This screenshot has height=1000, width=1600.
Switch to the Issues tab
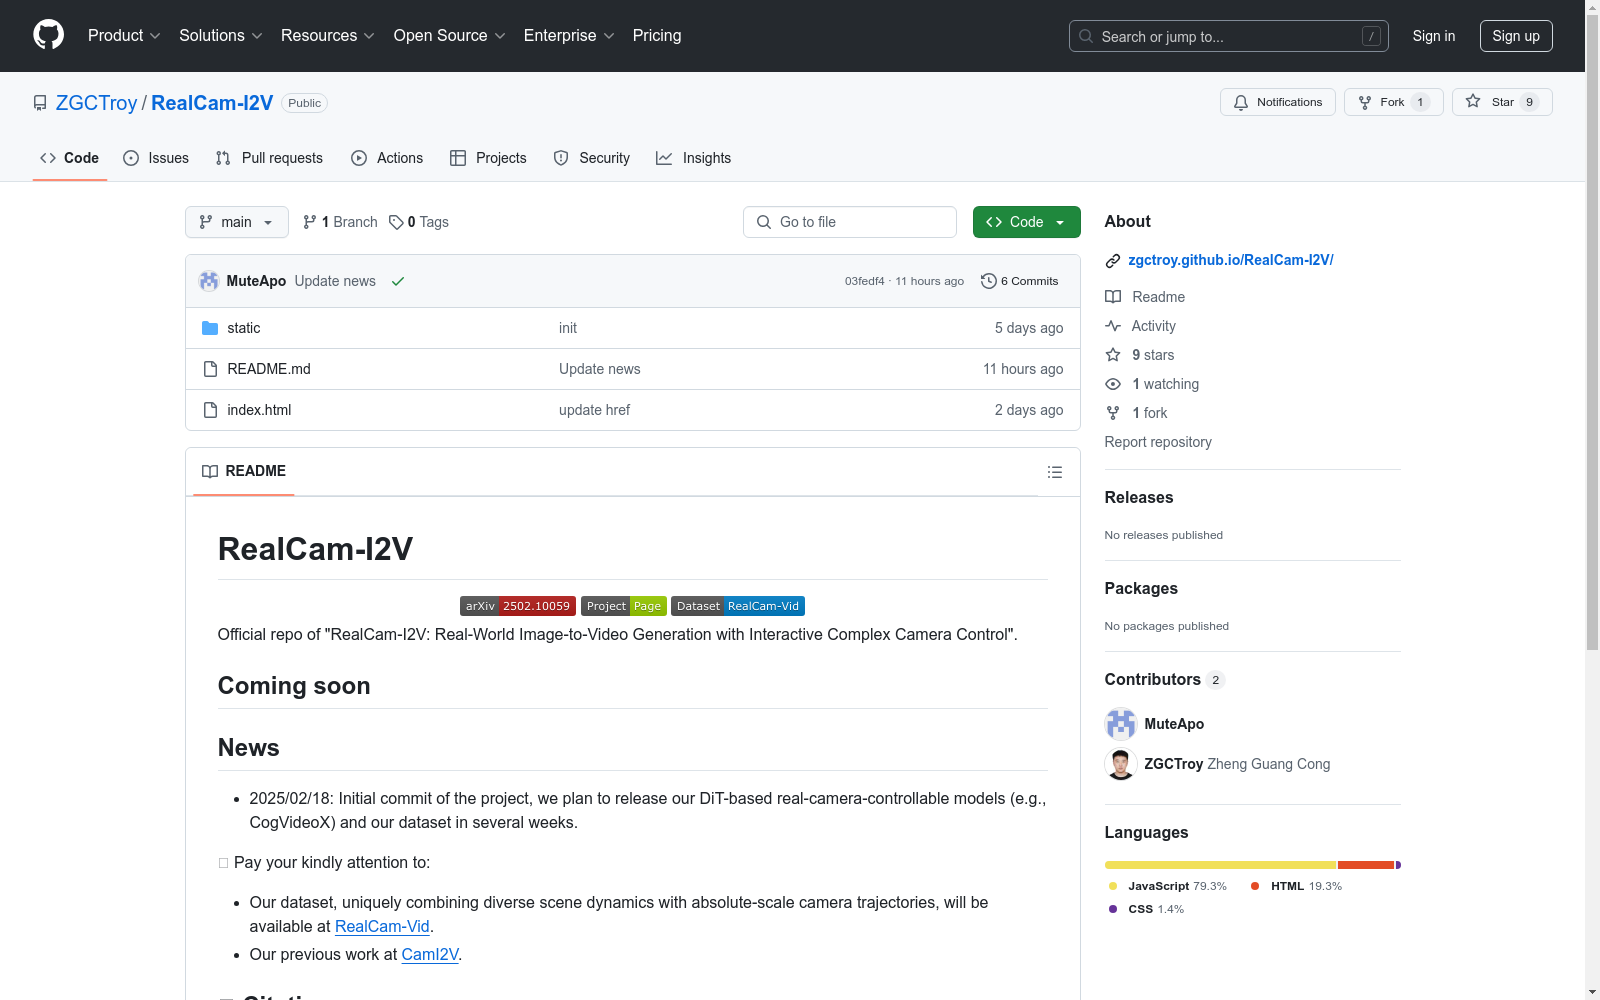click(x=156, y=158)
